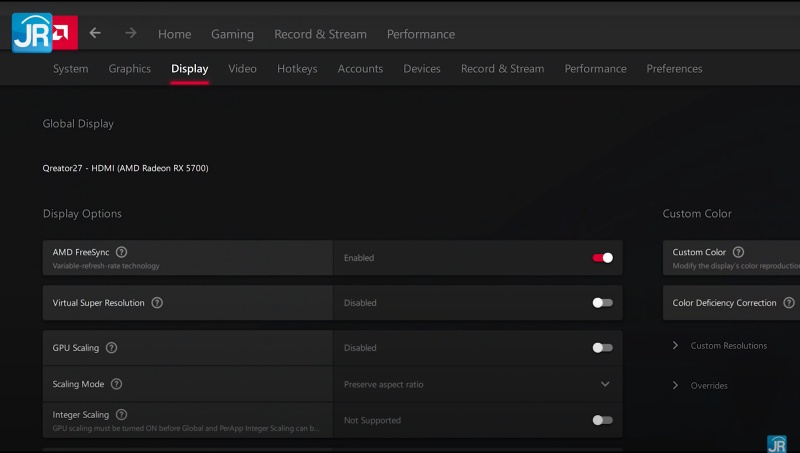
Task: Switch to the Graphics tab
Action: pos(130,68)
